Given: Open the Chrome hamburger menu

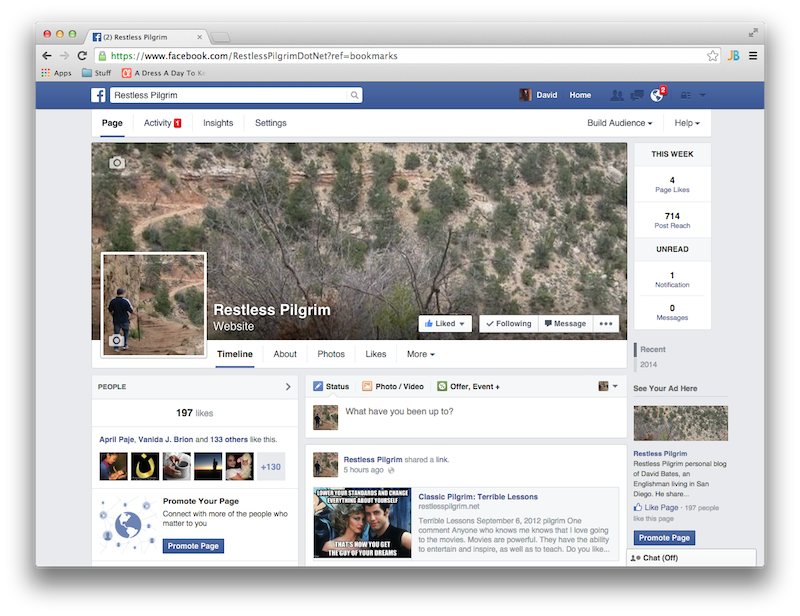Looking at the screenshot, I should click(753, 56).
